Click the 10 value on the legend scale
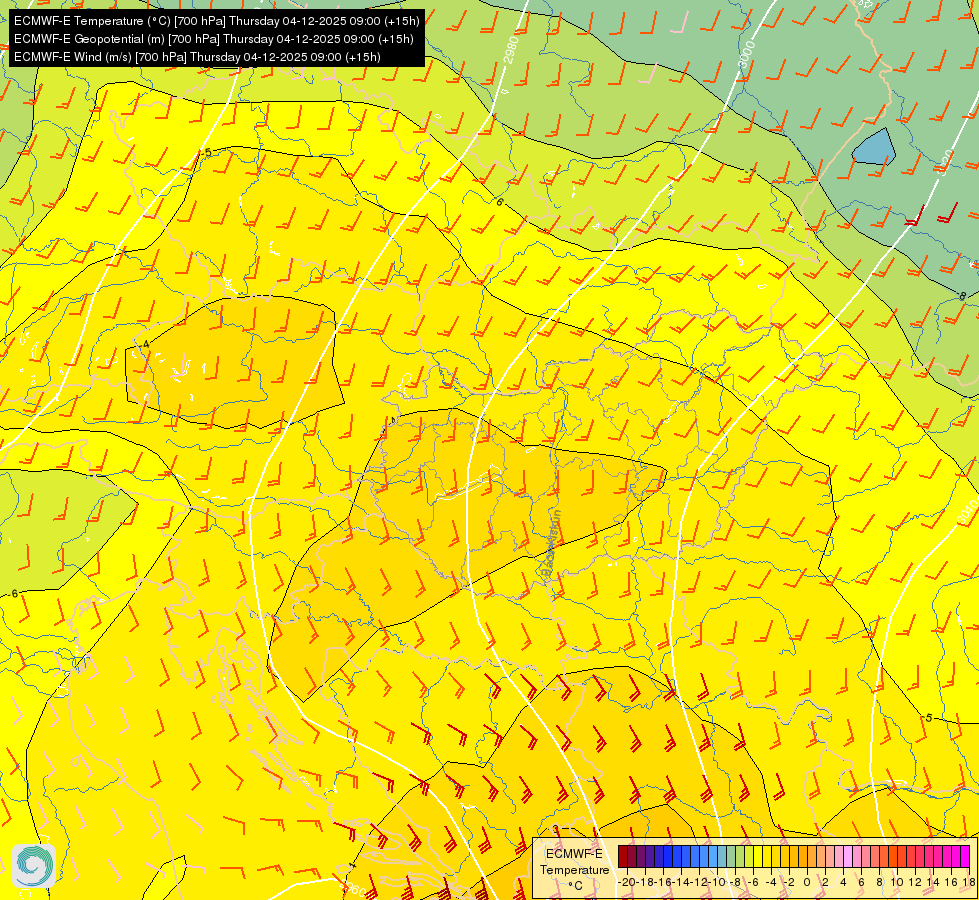This screenshot has height=900, width=979. pos(897,883)
